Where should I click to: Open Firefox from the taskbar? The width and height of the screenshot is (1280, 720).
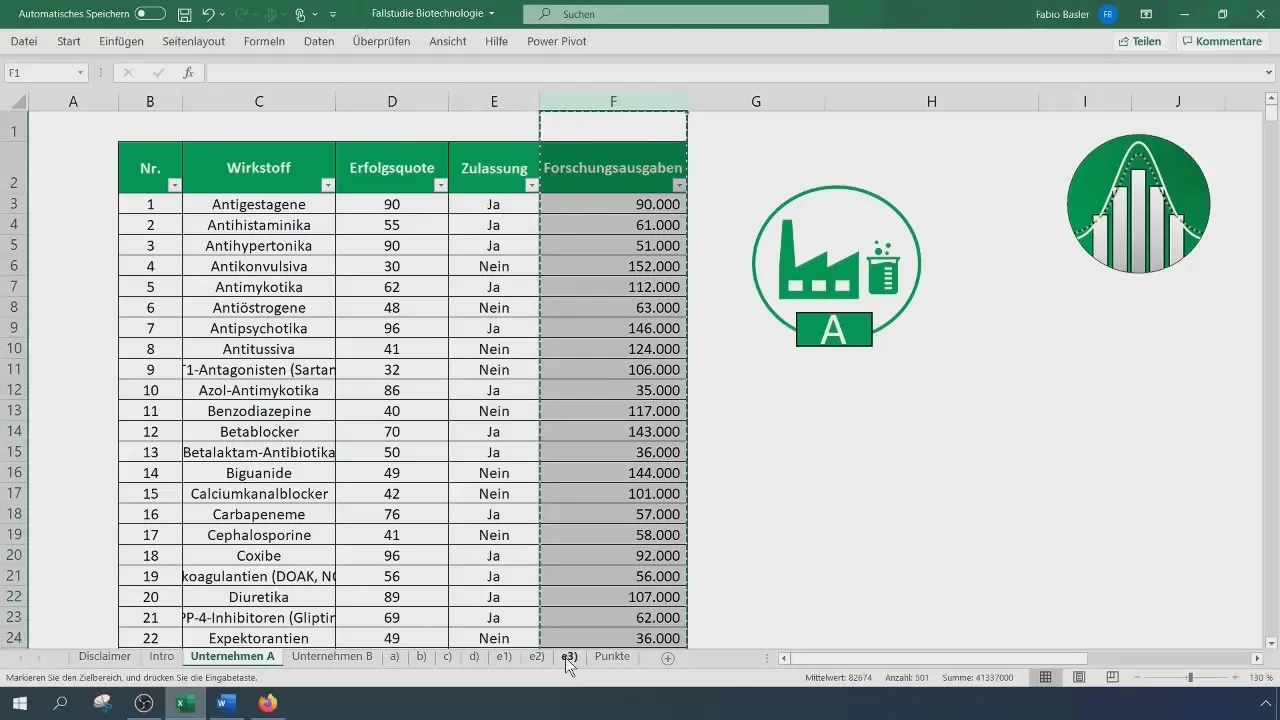point(267,703)
